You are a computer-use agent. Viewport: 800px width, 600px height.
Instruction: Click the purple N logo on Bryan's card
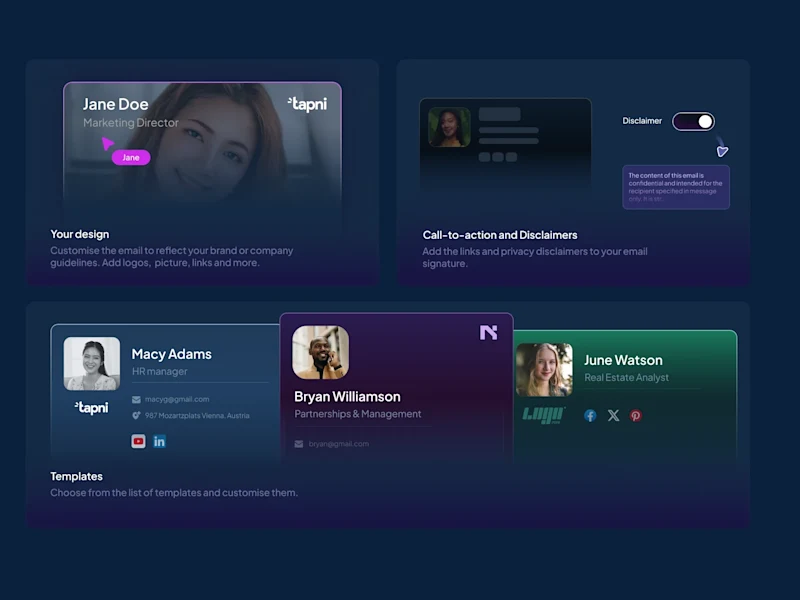(x=488, y=333)
